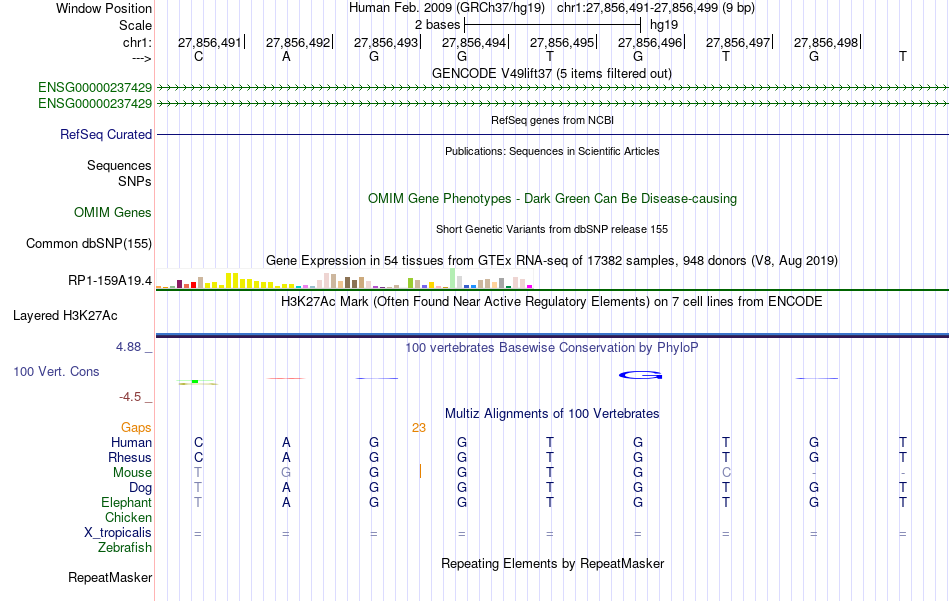Click the 4.88 PhyloP upper scale value

click(x=128, y=347)
